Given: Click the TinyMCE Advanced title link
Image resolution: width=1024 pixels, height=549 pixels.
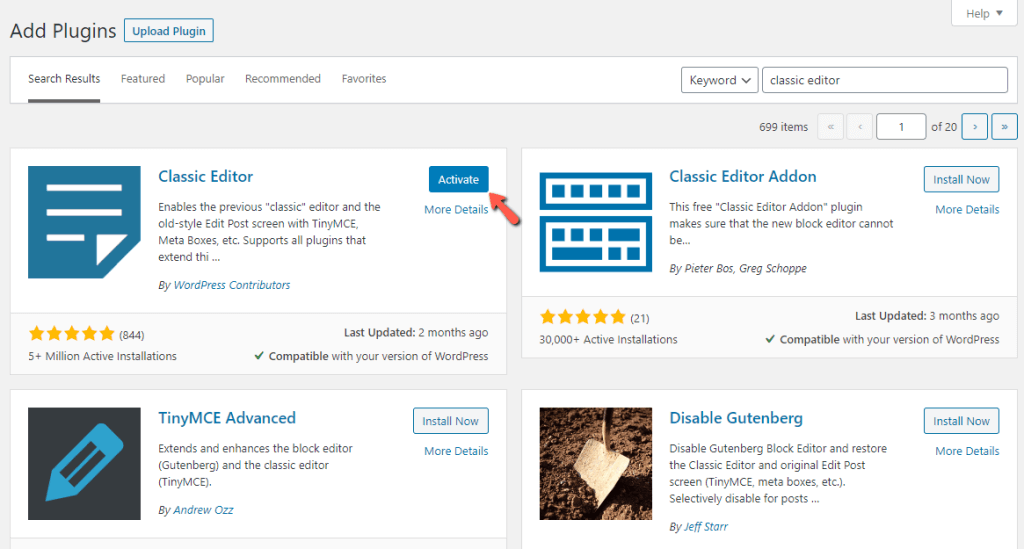Looking at the screenshot, I should (x=227, y=418).
